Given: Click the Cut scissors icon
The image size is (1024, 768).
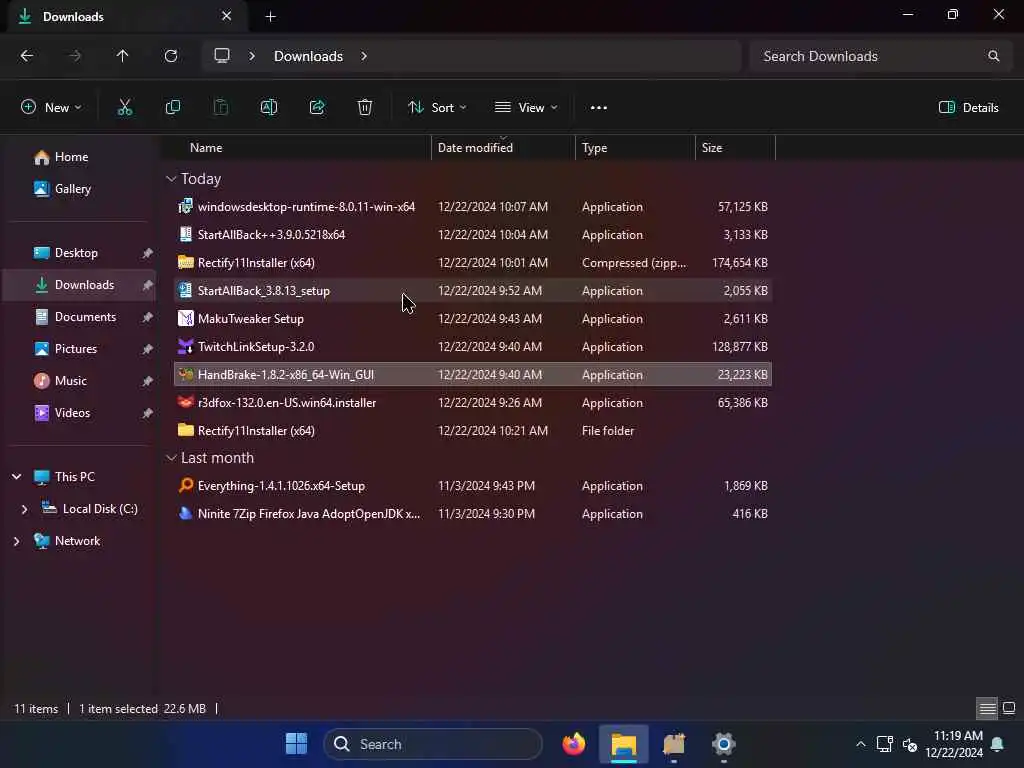Looking at the screenshot, I should pos(125,108).
